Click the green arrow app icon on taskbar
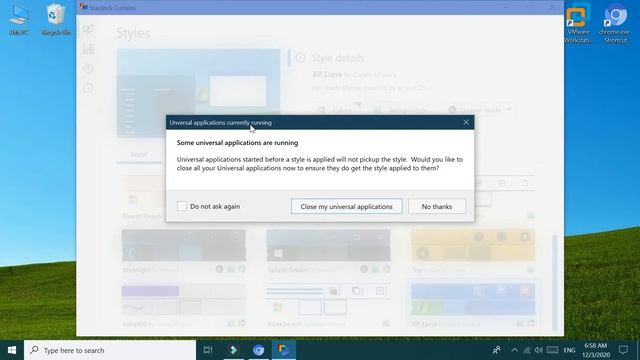 pos(233,350)
